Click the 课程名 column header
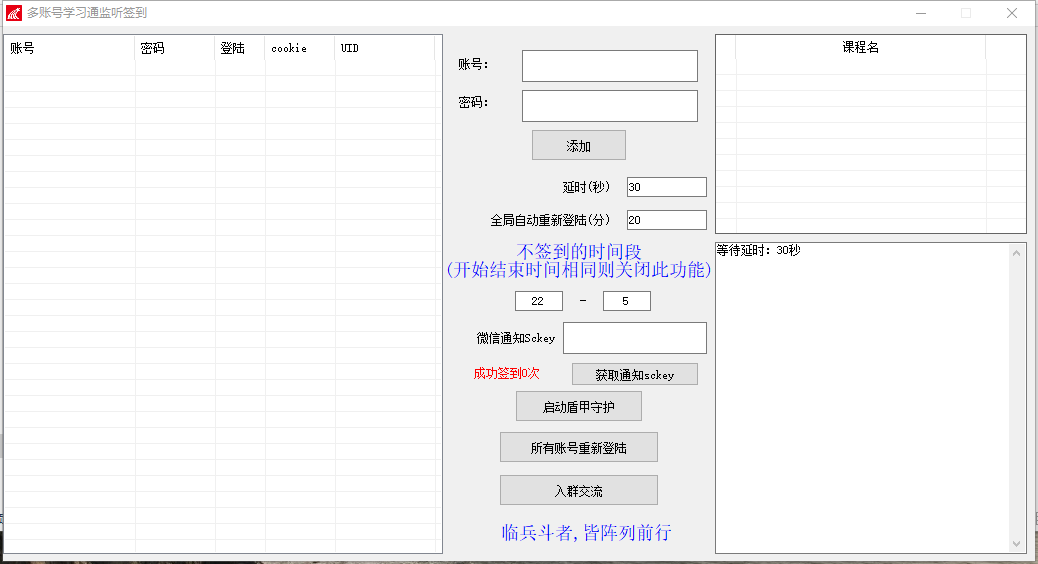1038x564 pixels. pos(861,47)
